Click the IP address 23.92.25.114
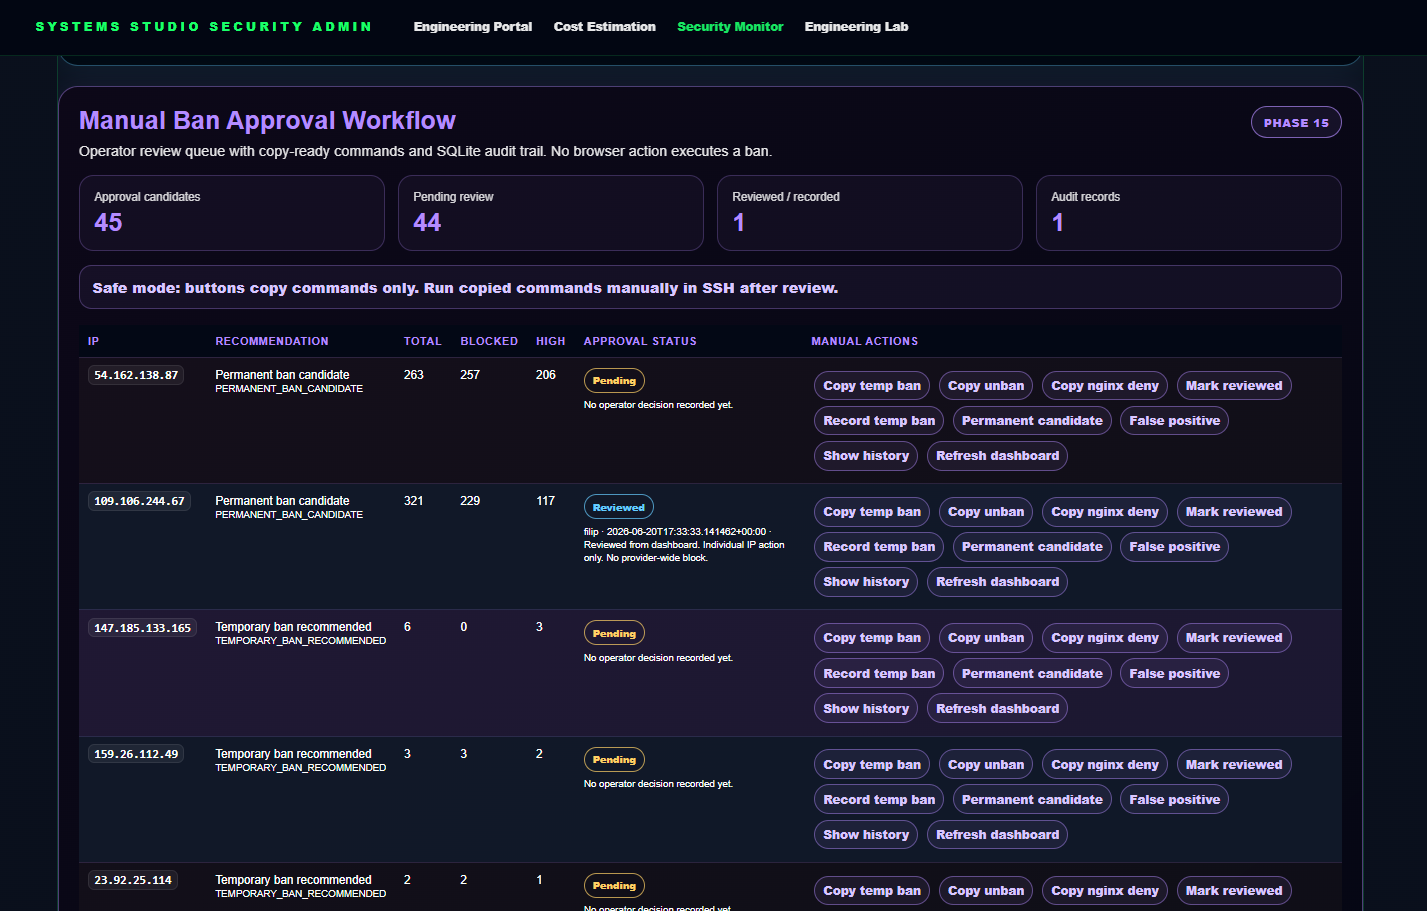The height and width of the screenshot is (911, 1427). [x=132, y=881]
